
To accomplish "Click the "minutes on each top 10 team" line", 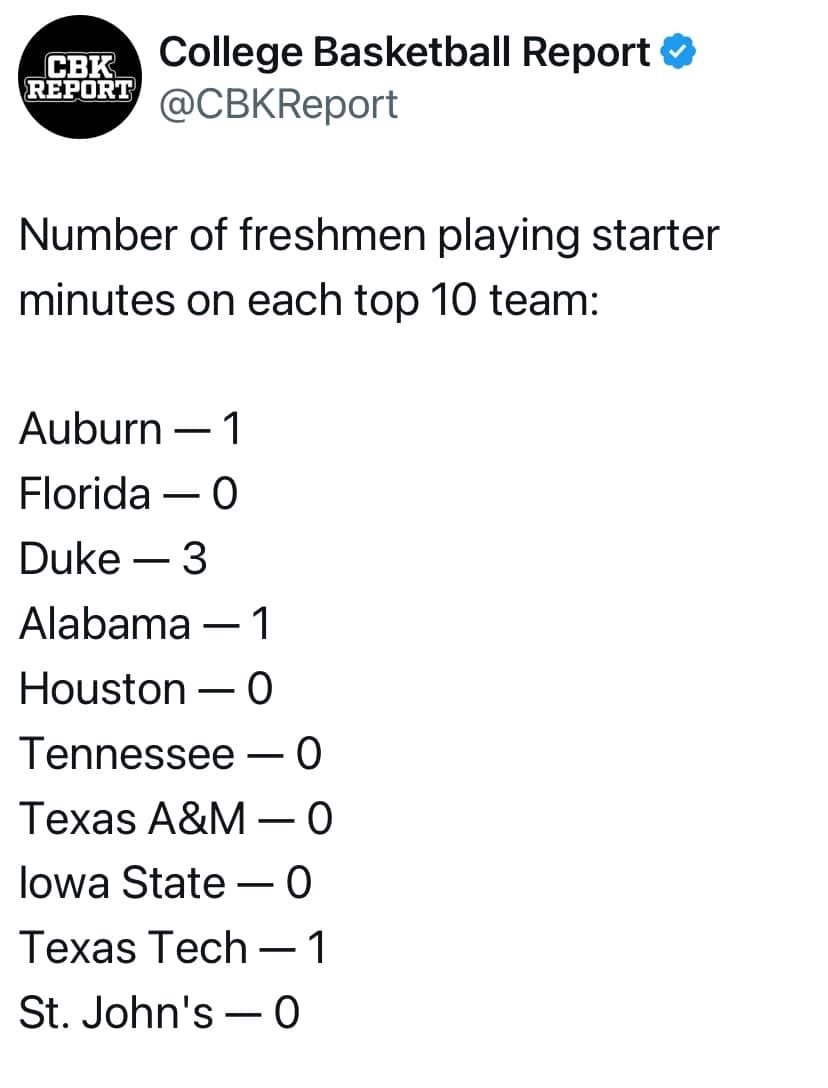I will pyautogui.click(x=309, y=300).
